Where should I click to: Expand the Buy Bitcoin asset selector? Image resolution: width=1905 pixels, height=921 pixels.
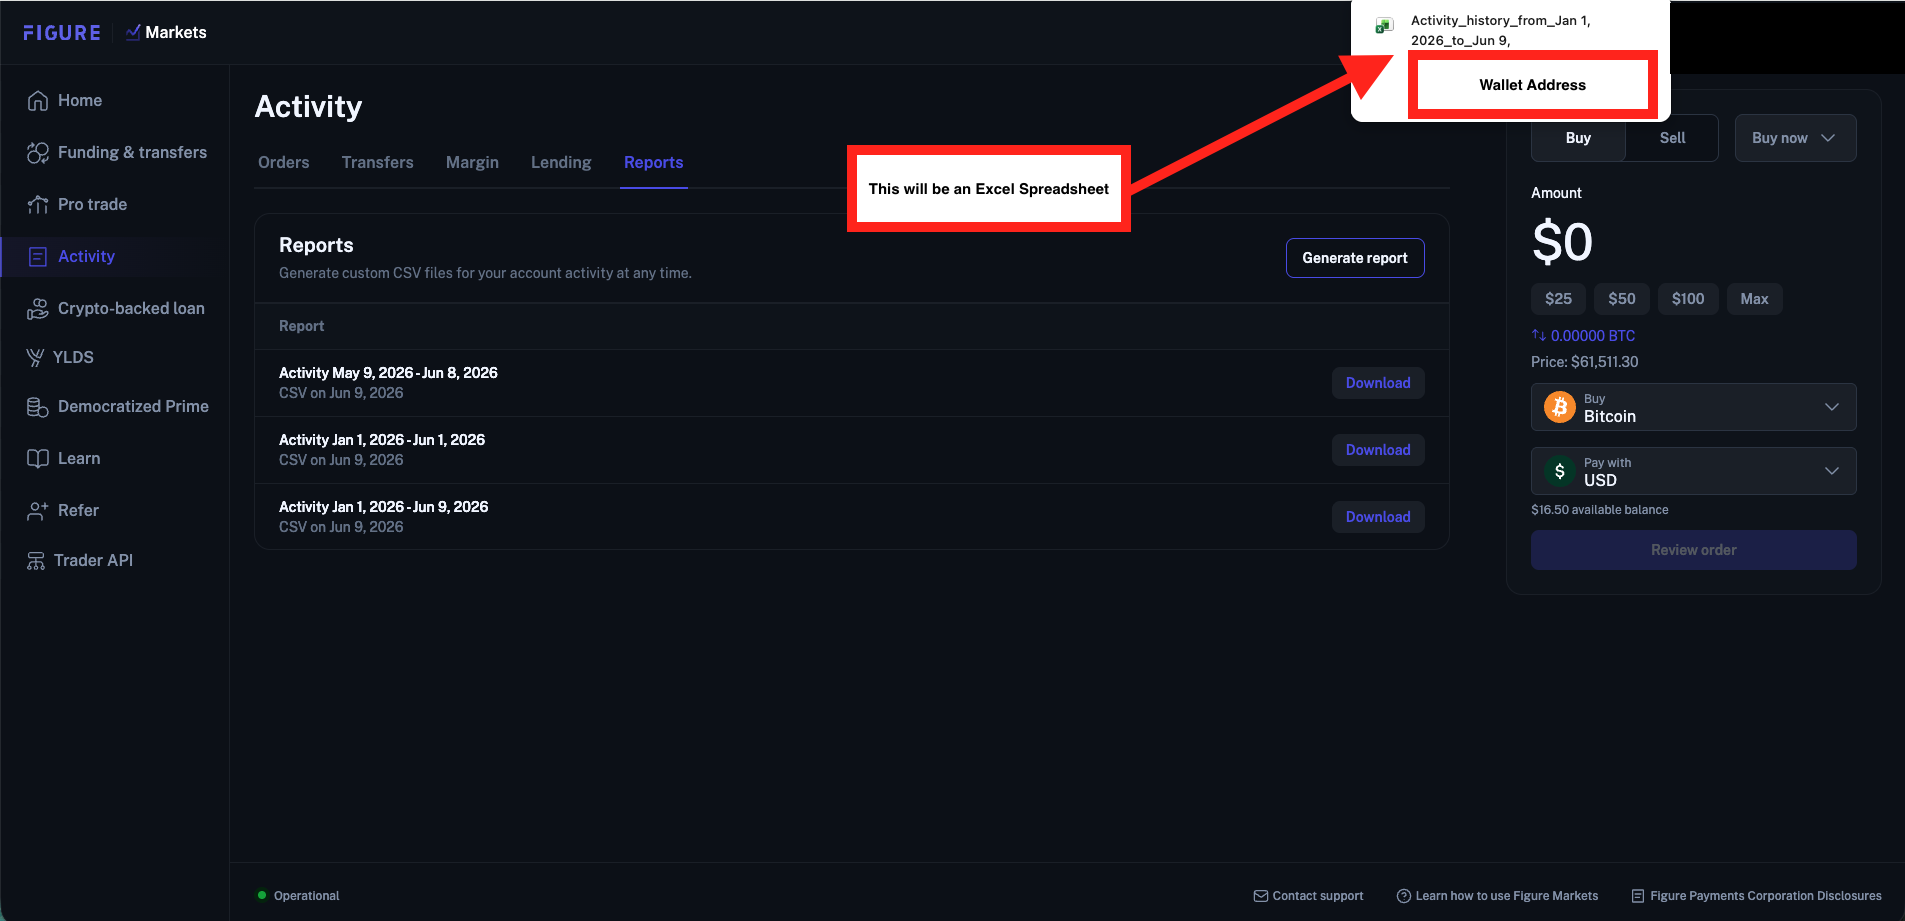pos(1694,407)
